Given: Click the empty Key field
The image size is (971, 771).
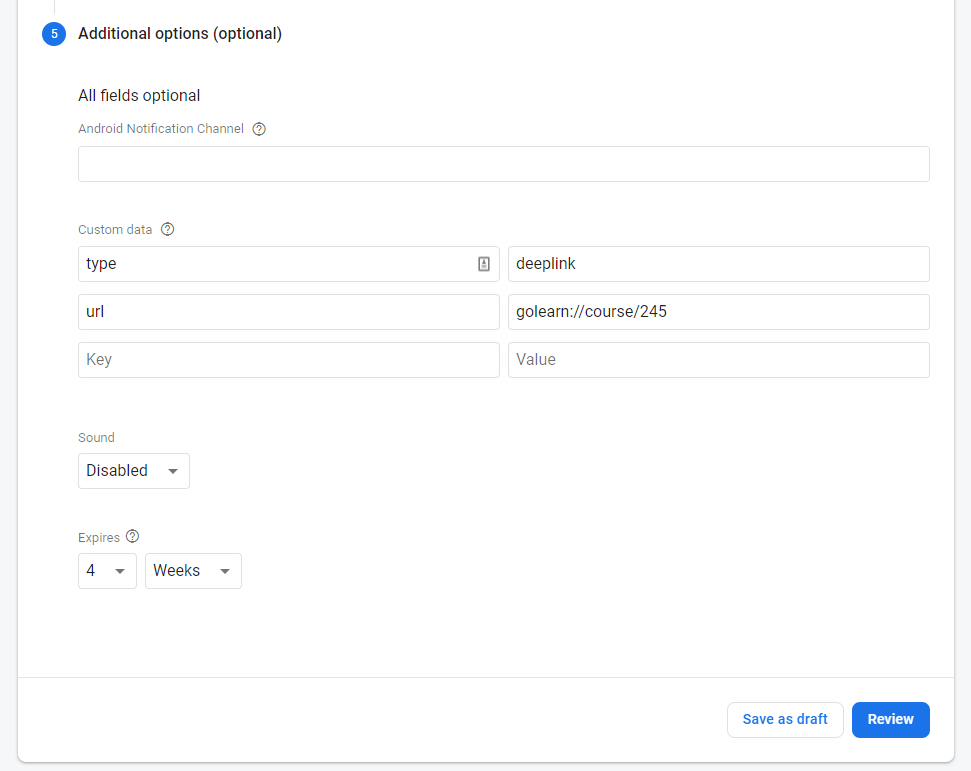Looking at the screenshot, I should pos(288,359).
